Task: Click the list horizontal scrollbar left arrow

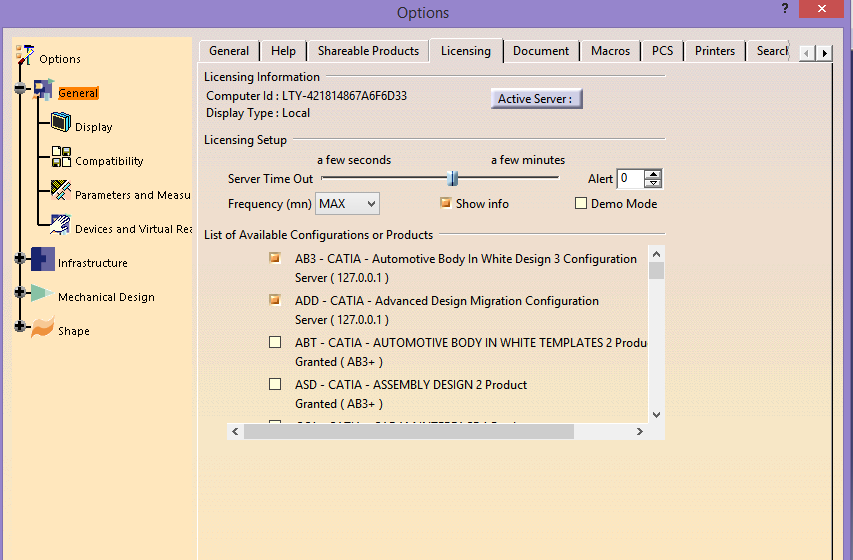Action: point(235,432)
